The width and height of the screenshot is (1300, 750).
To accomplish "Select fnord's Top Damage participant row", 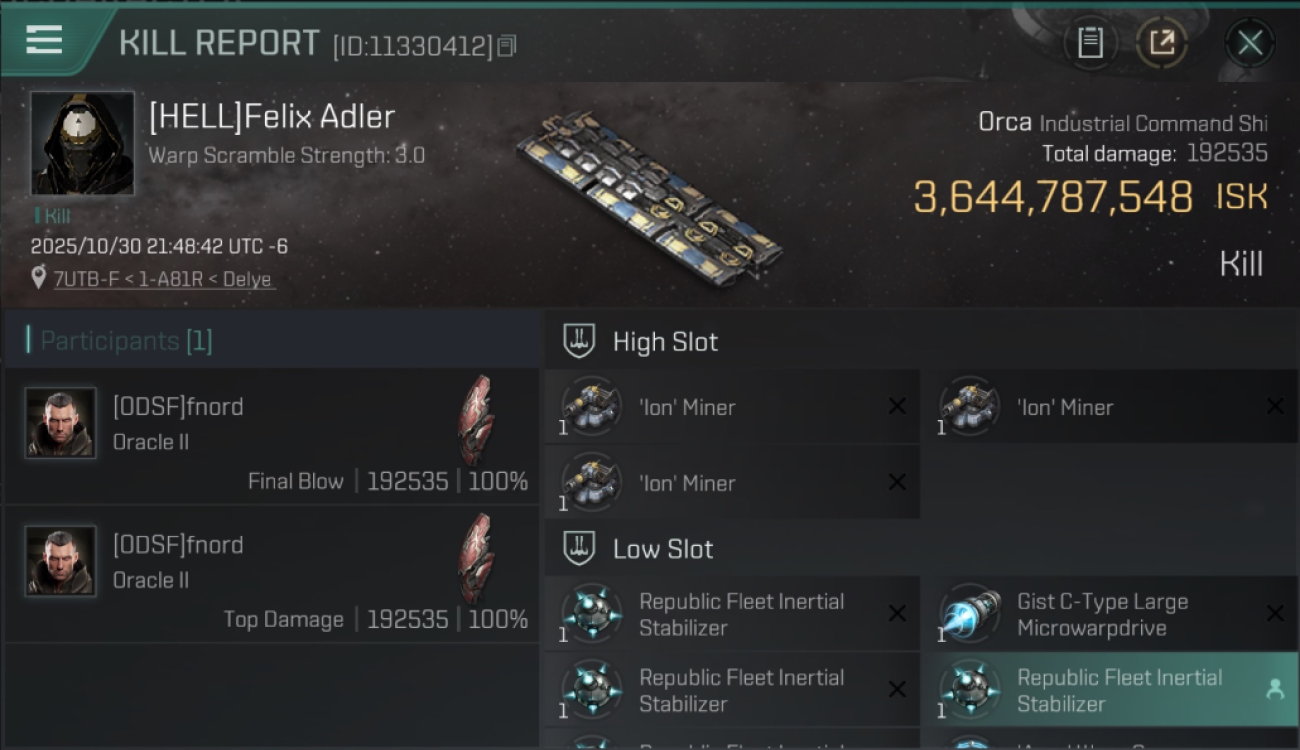I will pyautogui.click(x=272, y=575).
